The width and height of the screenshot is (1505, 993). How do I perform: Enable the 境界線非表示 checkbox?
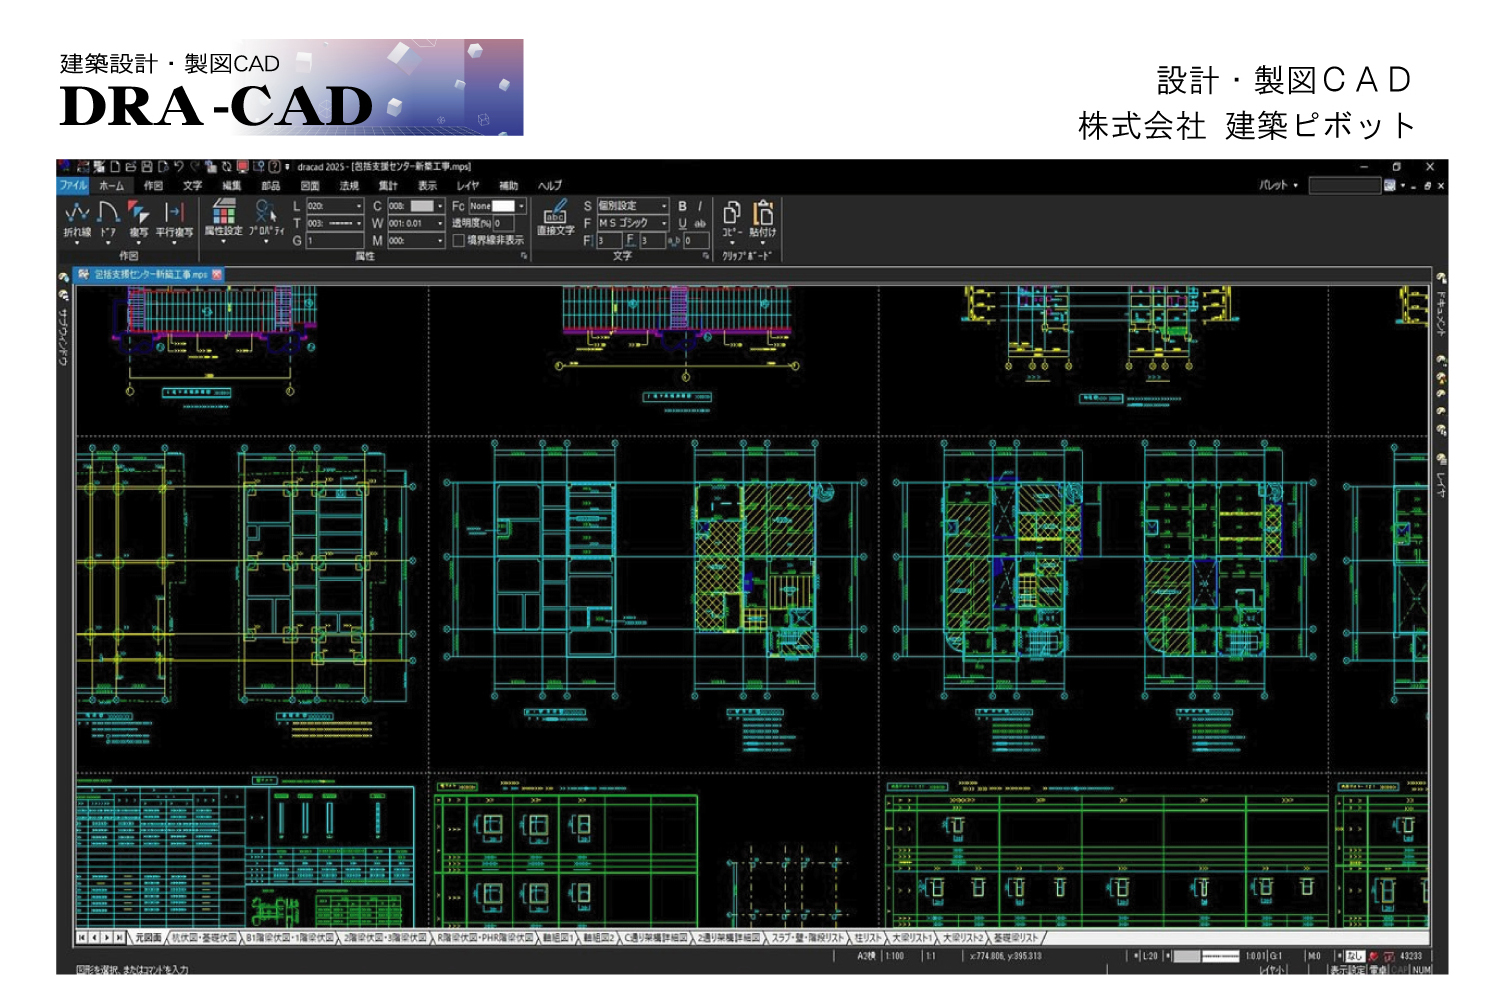click(459, 241)
